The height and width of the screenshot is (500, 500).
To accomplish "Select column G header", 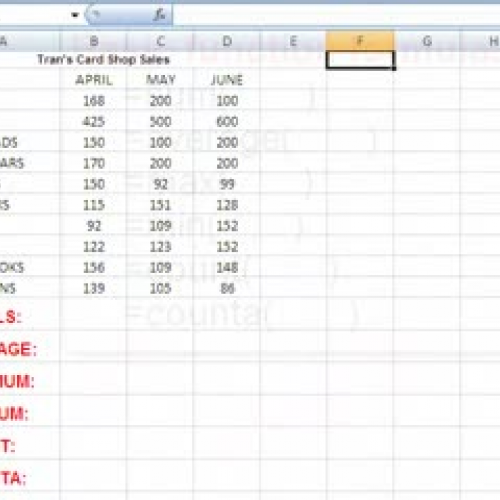I will click(x=427, y=41).
